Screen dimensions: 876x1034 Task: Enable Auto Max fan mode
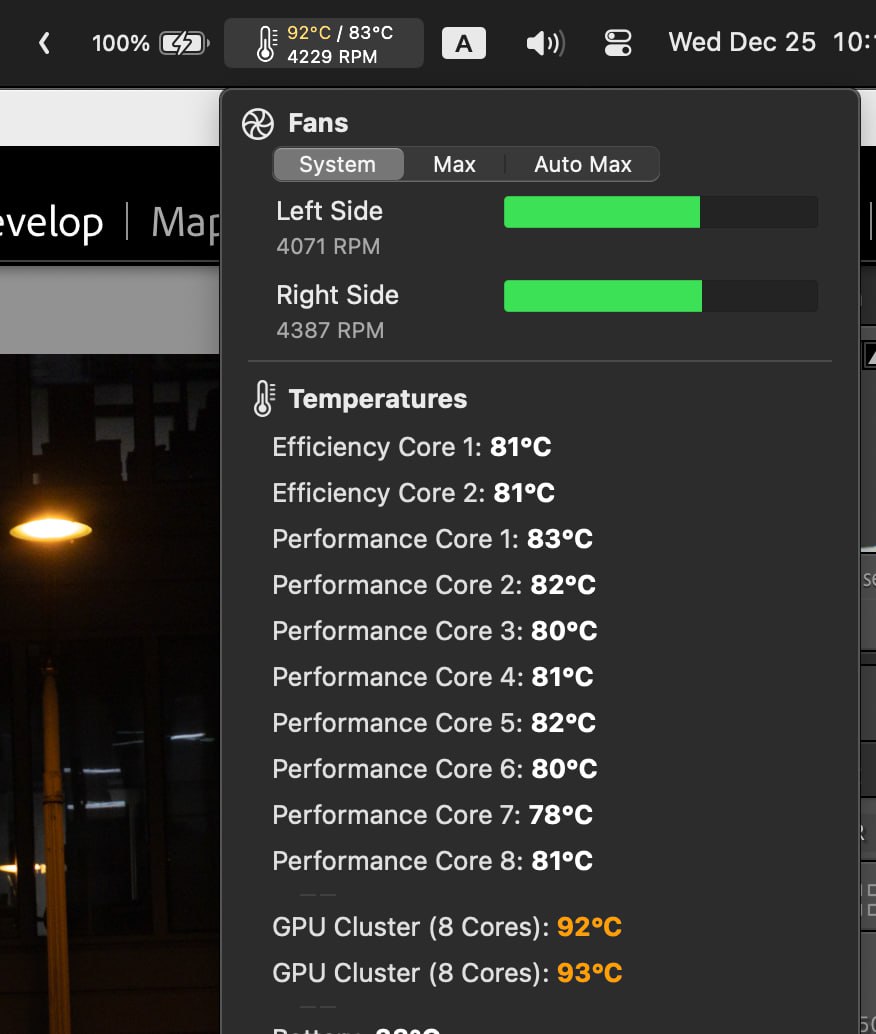coord(582,165)
